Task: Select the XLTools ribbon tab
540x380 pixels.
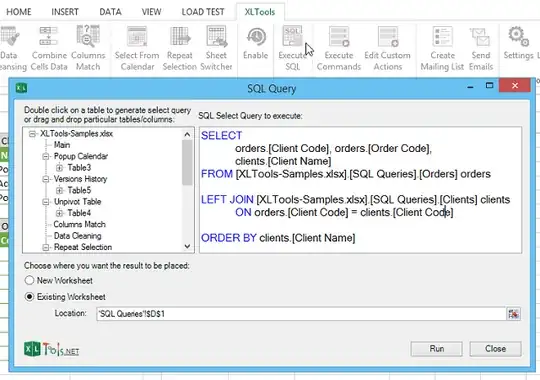Action: [260, 12]
